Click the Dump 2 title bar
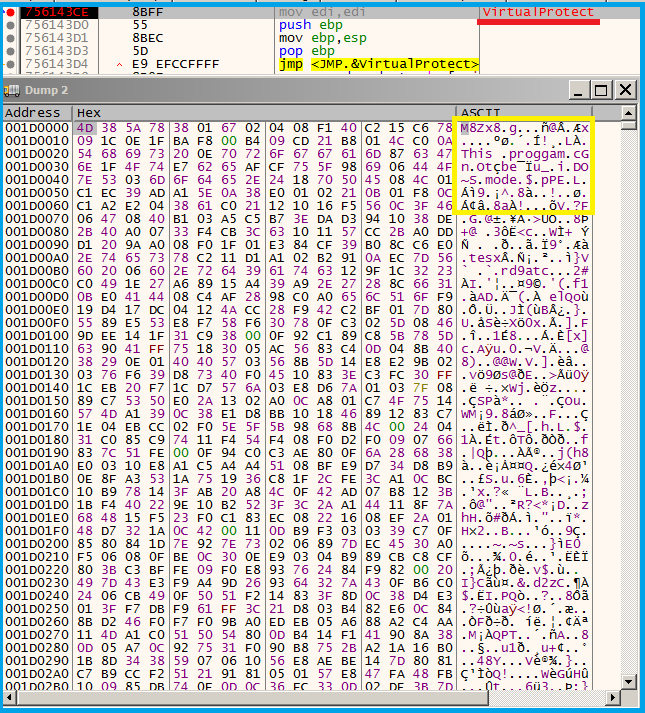Screen dimensions: 645x713 pos(300,90)
